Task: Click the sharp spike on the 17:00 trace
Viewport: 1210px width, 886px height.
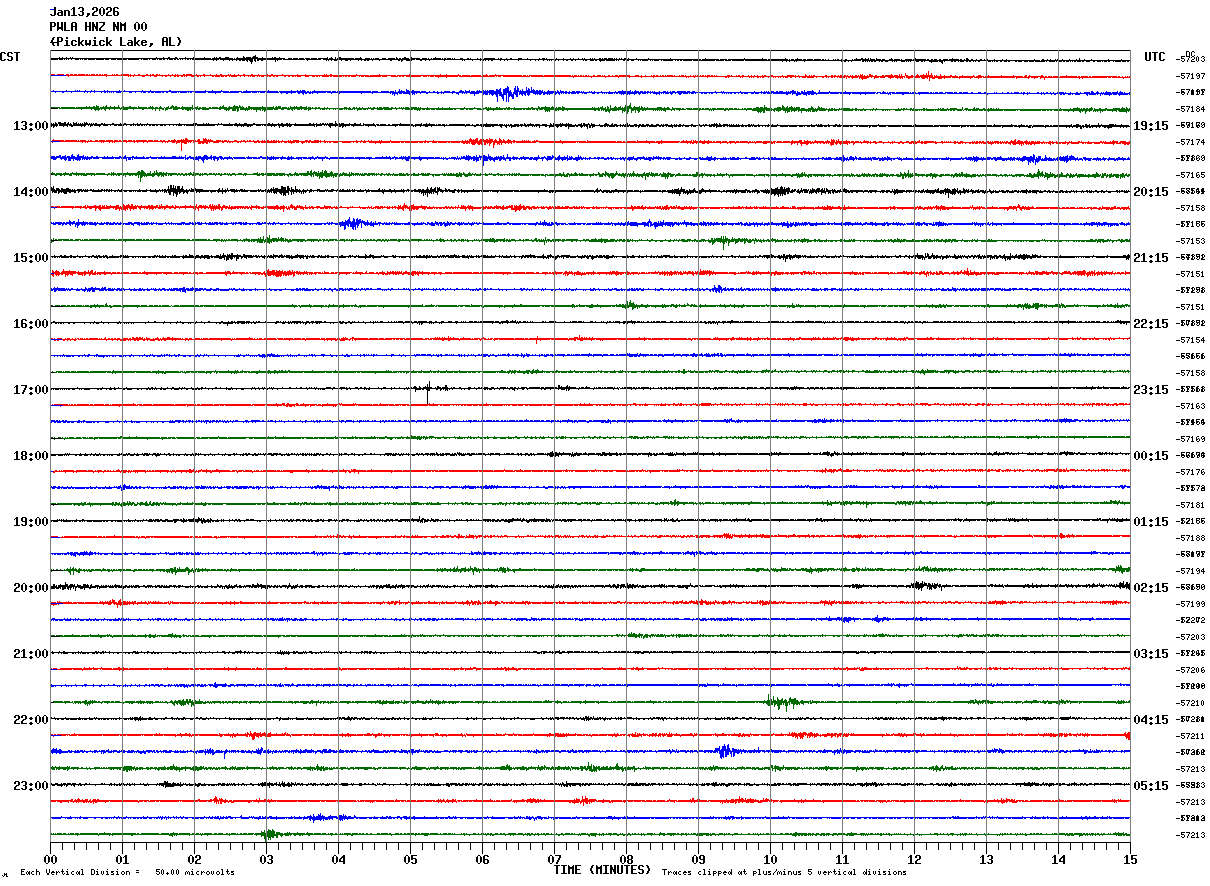Action: coord(428,392)
